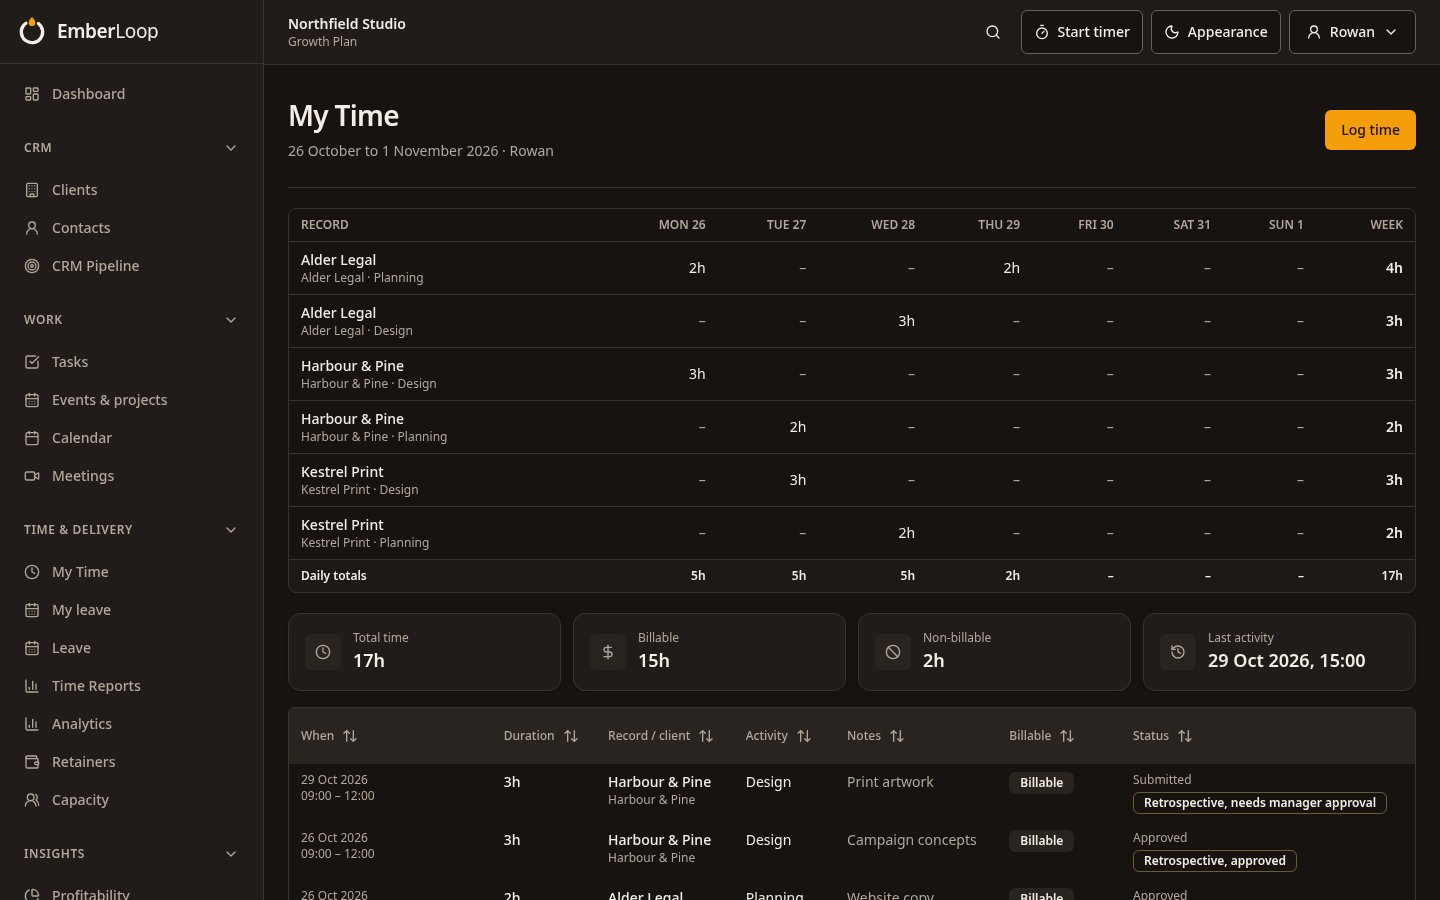Click the search magnifier icon
Viewport: 1440px width, 900px height.
tap(993, 32)
